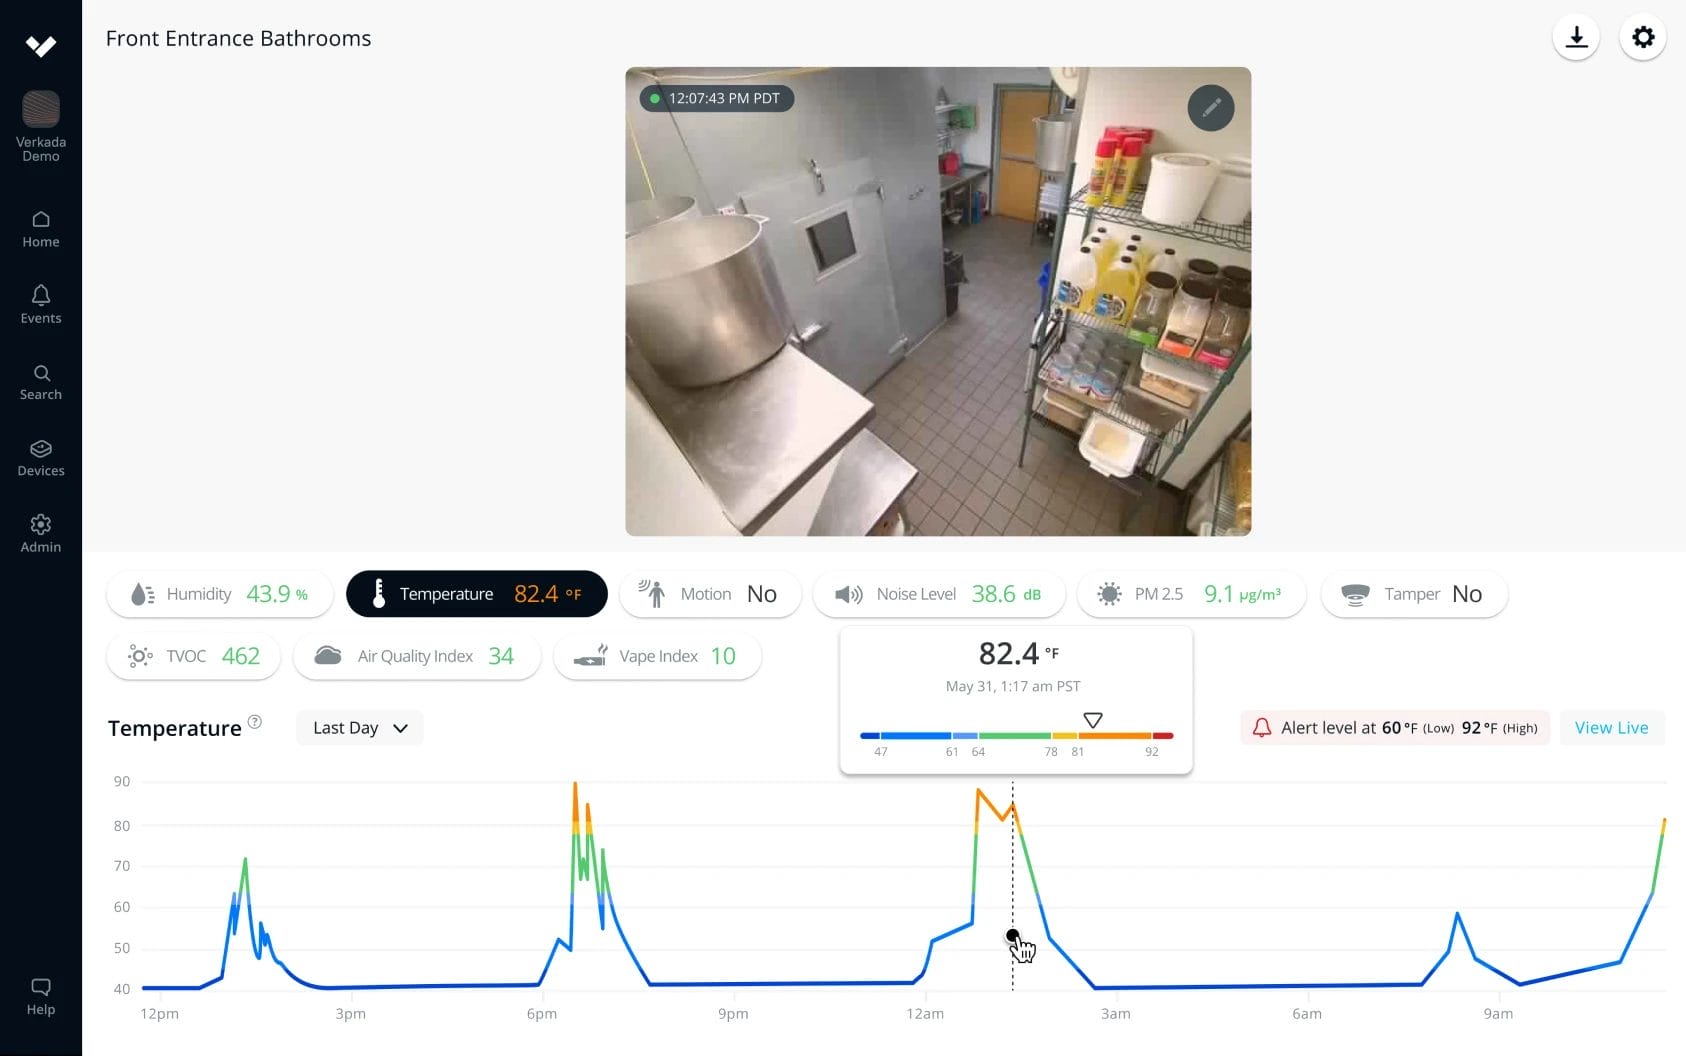
Task: Click the Alert level threshold button
Action: [1395, 728]
